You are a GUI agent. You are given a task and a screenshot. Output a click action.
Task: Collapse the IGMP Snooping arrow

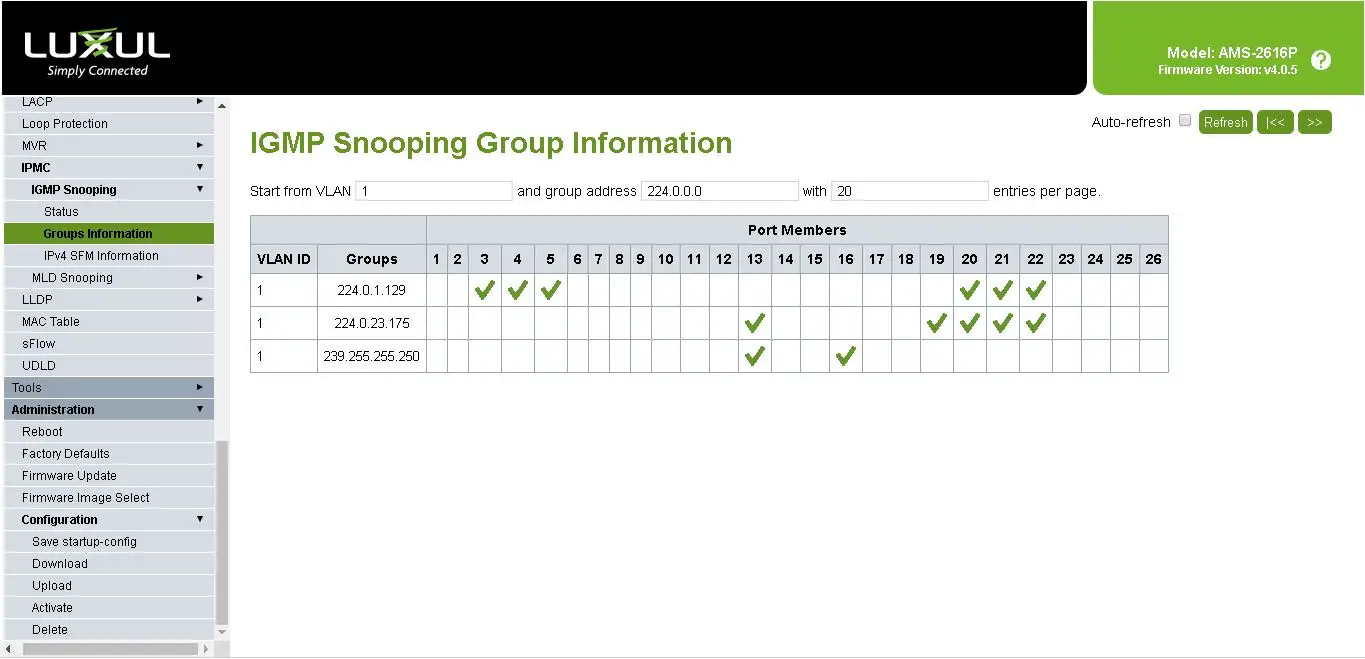tap(200, 189)
